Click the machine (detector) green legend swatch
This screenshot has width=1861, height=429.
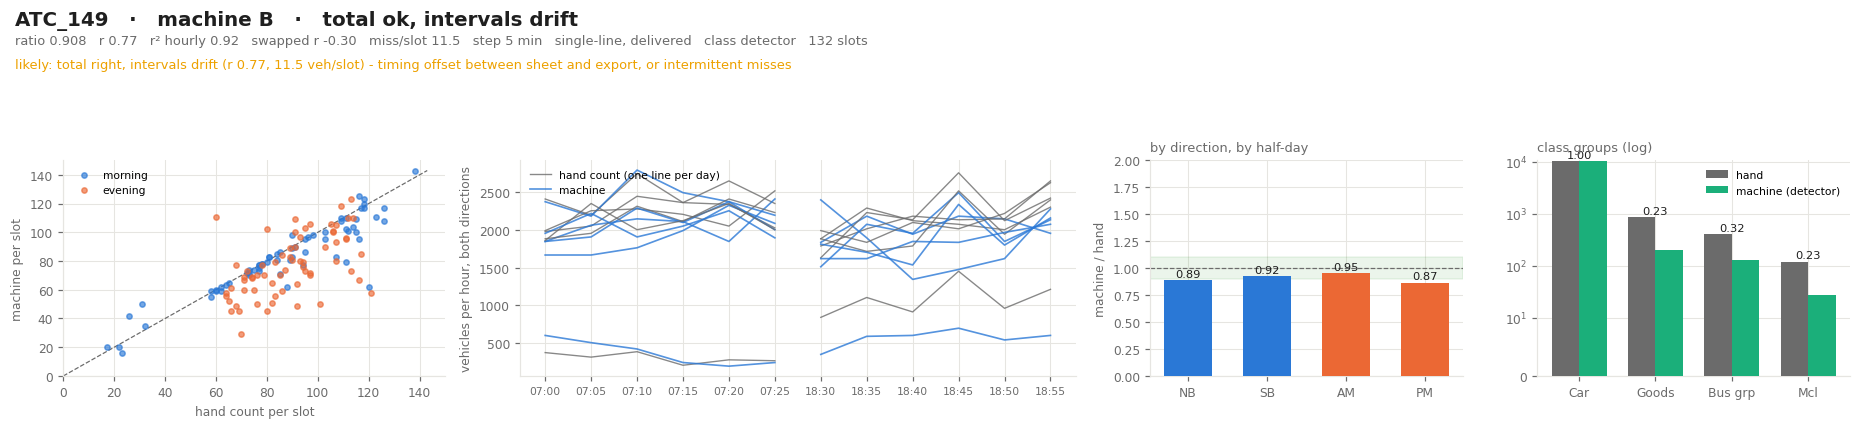point(1717,191)
